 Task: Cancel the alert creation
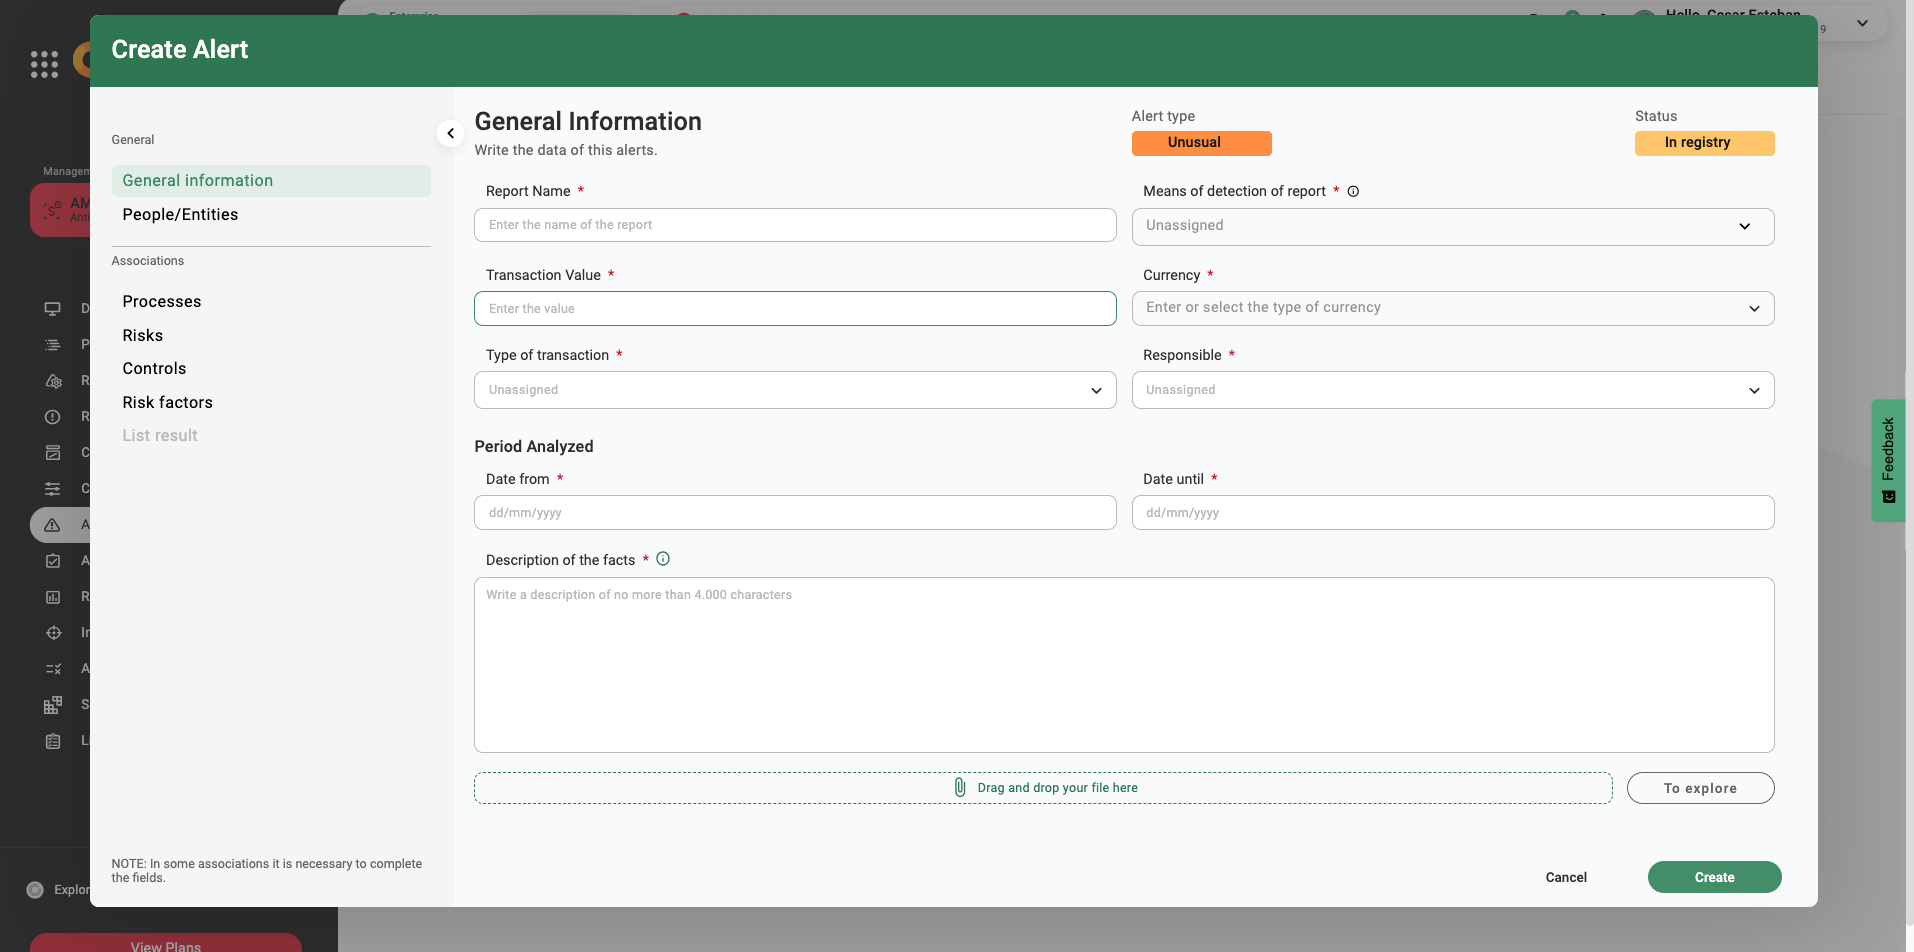click(1565, 877)
